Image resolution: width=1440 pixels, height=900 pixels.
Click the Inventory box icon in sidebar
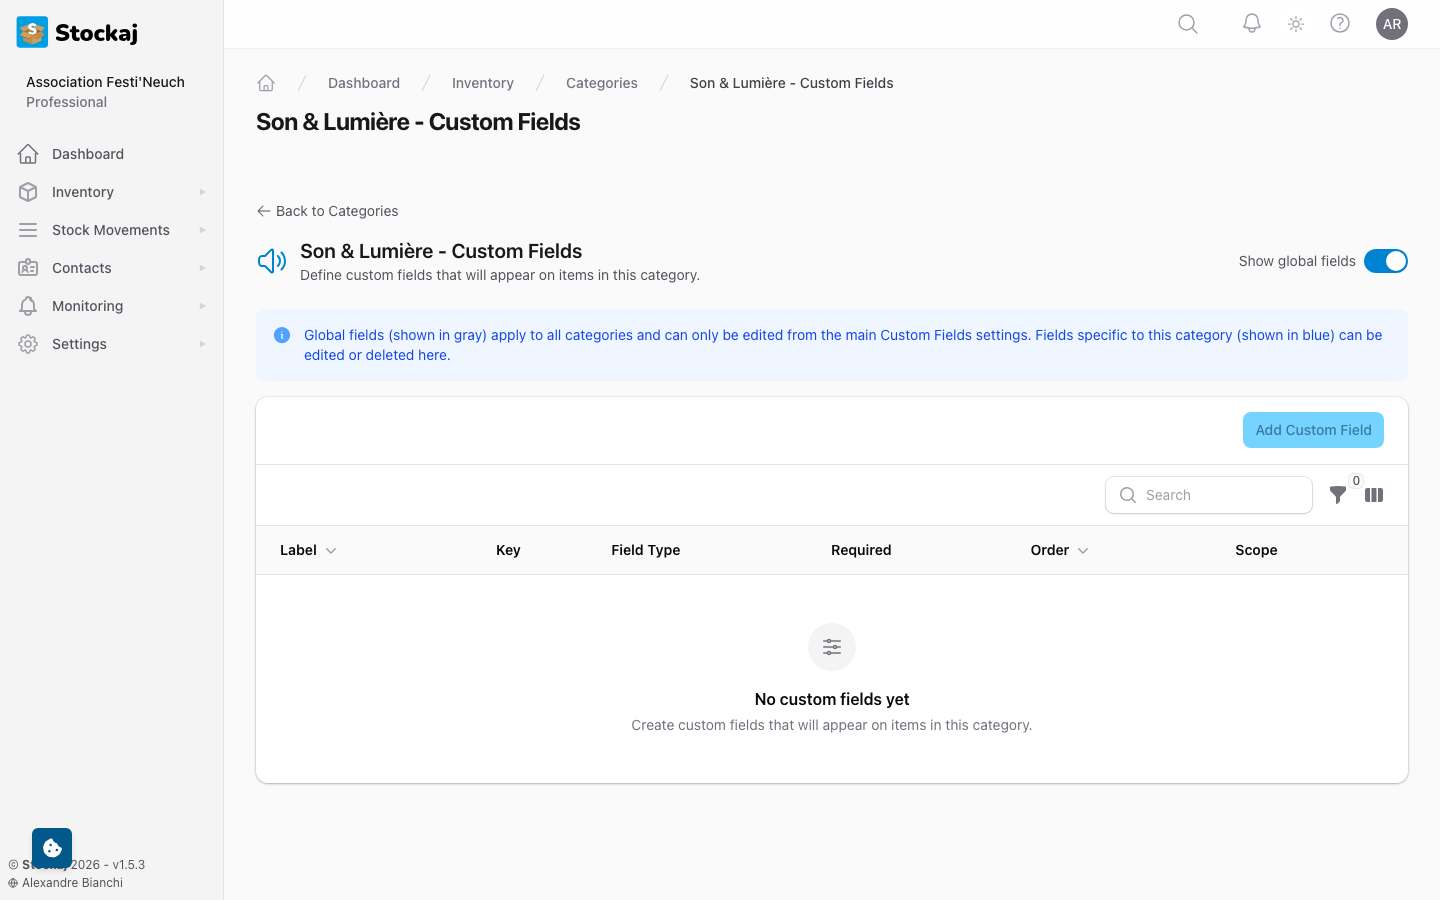click(x=28, y=192)
